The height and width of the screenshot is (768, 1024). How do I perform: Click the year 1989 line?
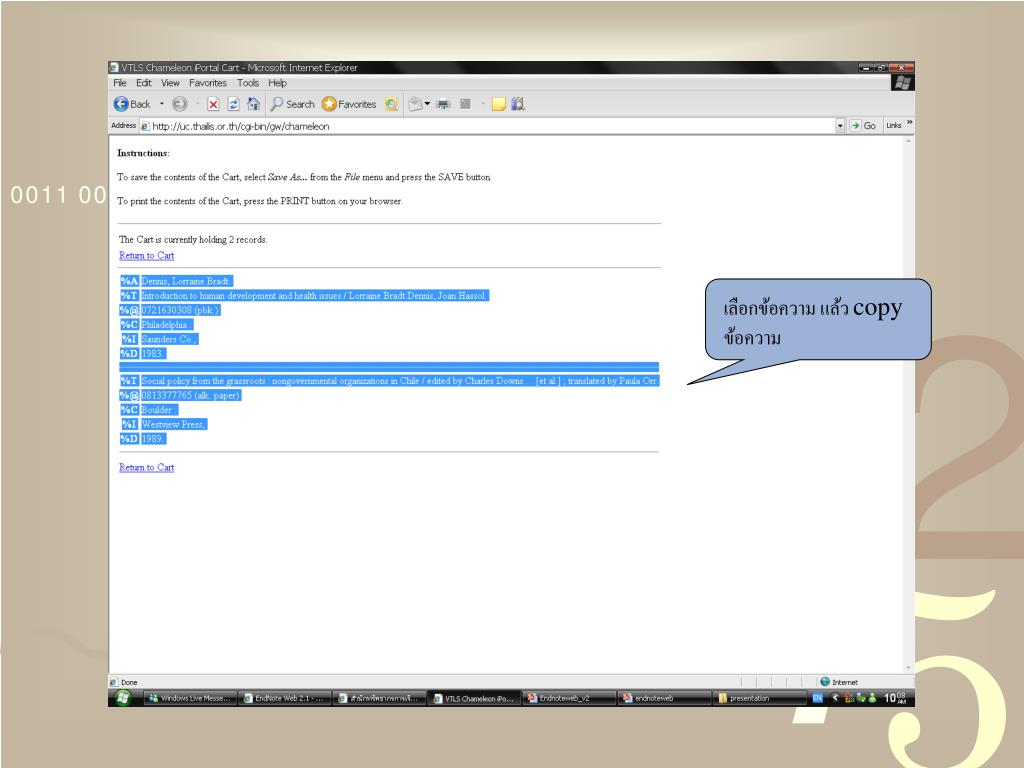(153, 439)
